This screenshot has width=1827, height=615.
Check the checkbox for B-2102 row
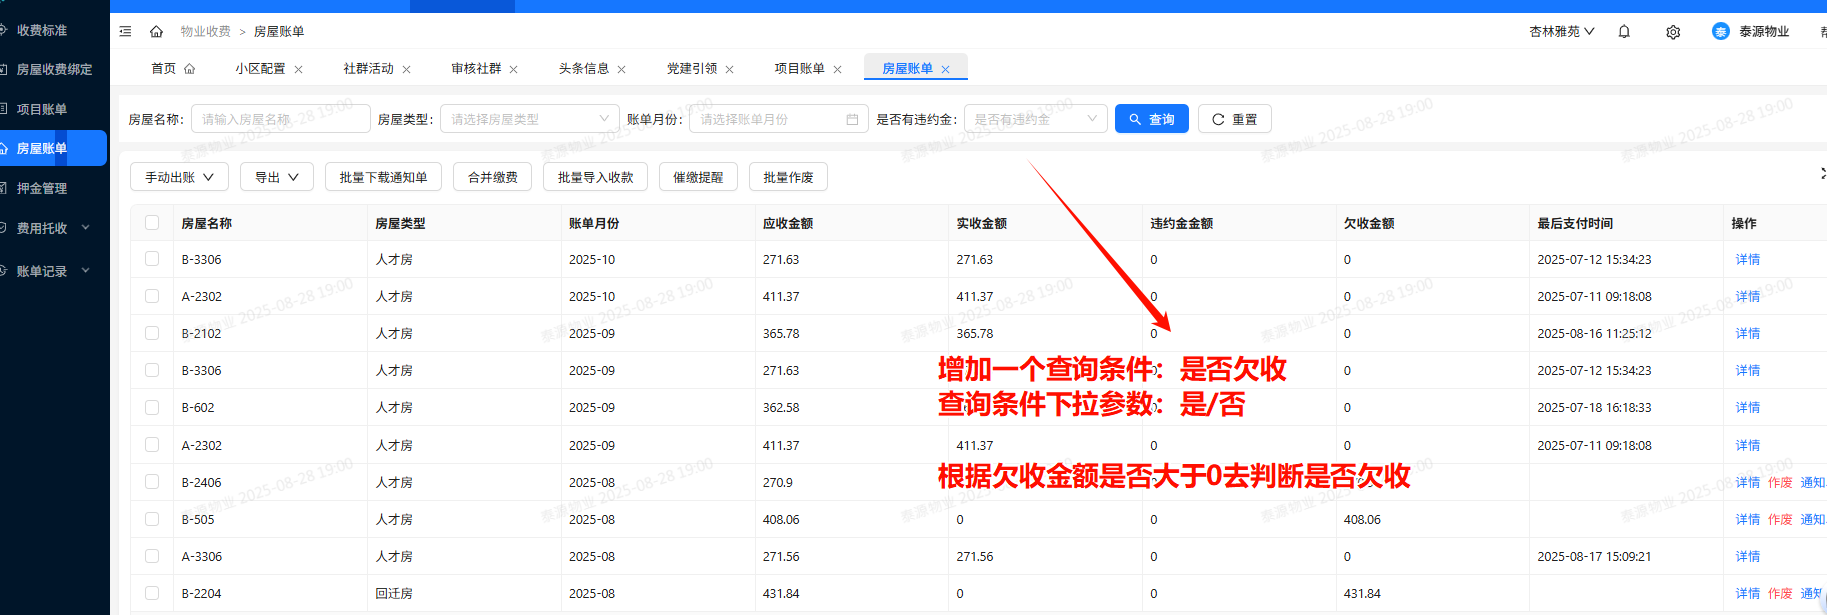pos(152,333)
